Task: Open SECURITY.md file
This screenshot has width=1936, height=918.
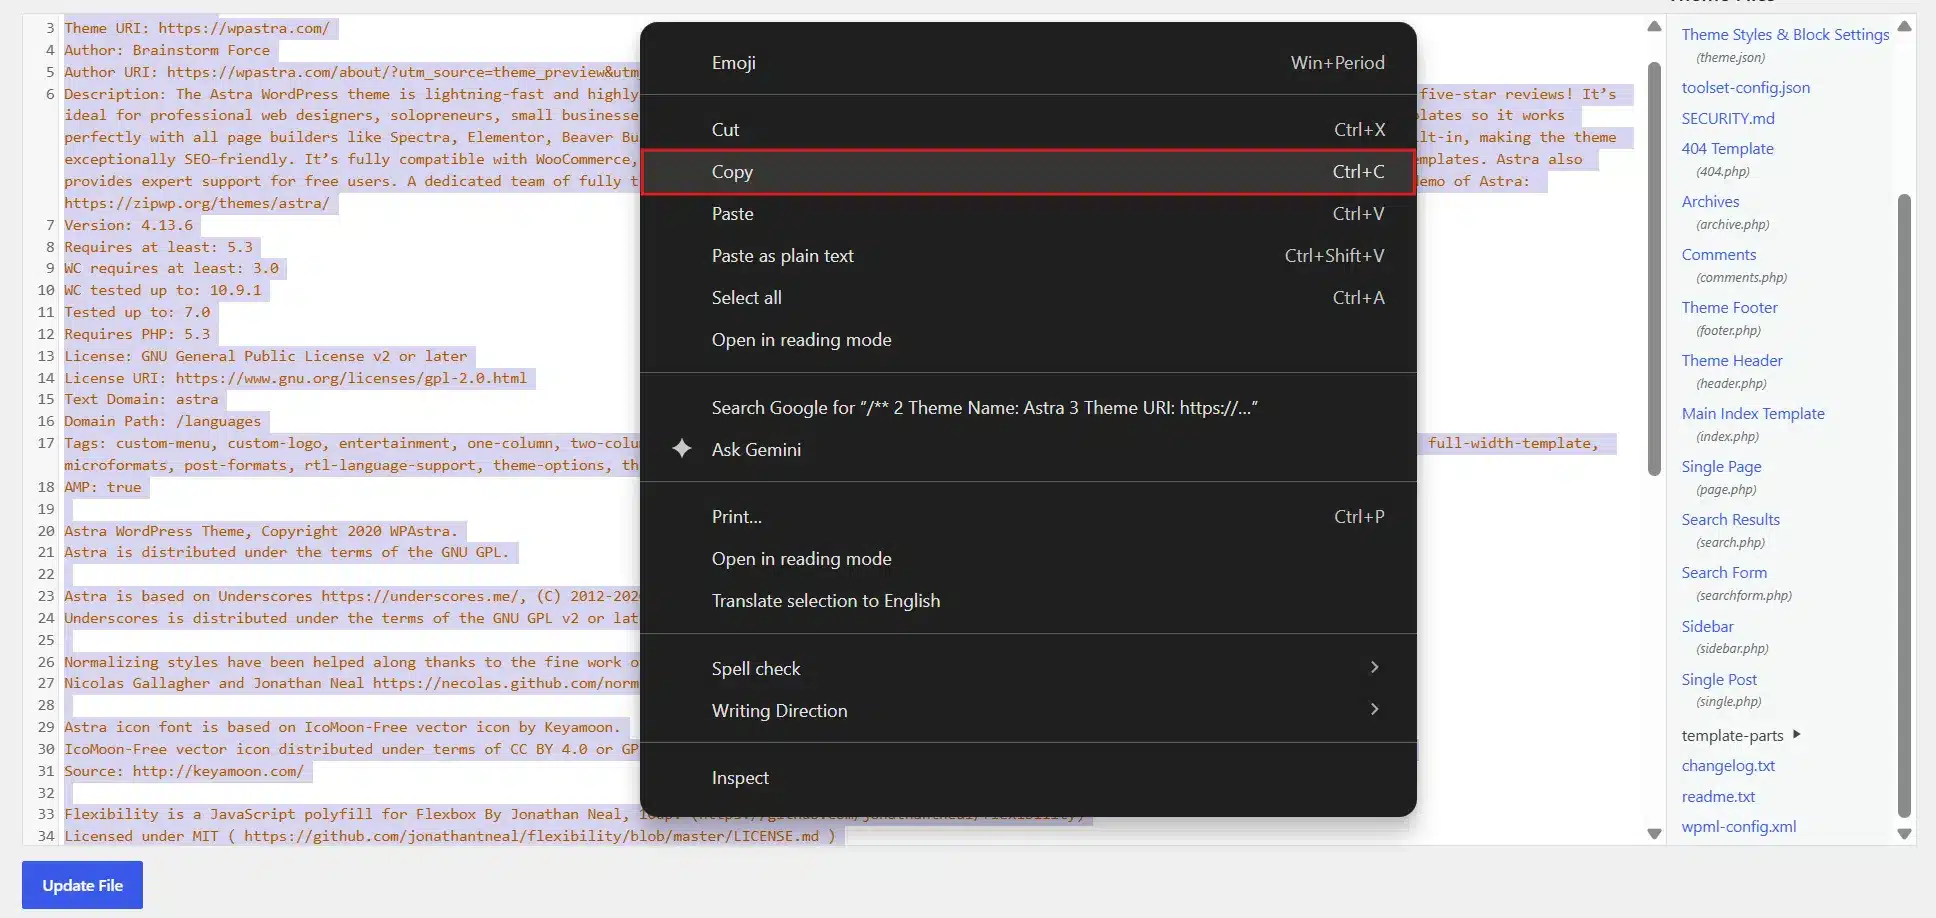Action: pos(1728,118)
